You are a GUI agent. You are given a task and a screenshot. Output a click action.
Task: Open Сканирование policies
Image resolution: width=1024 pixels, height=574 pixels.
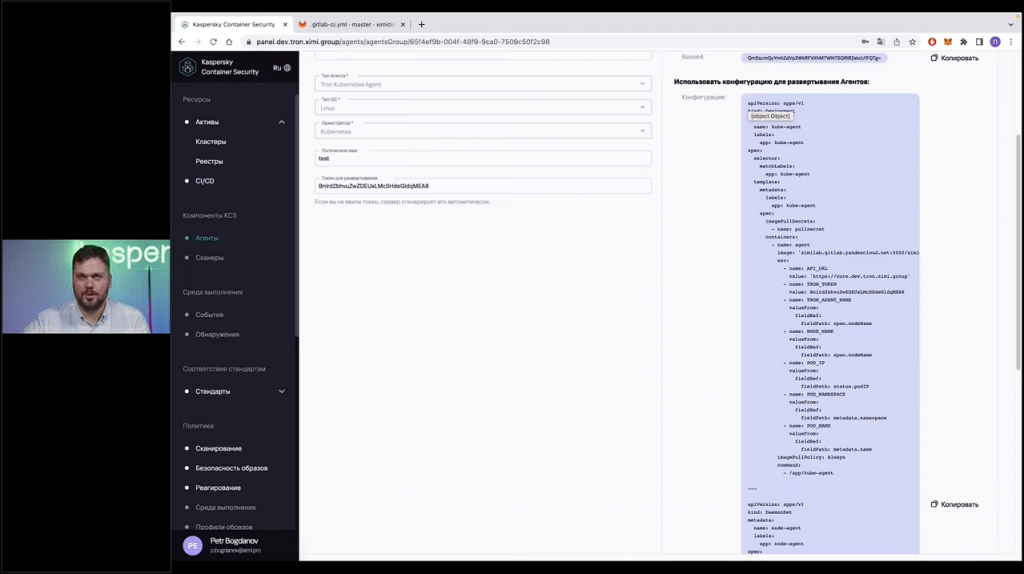tap(218, 449)
